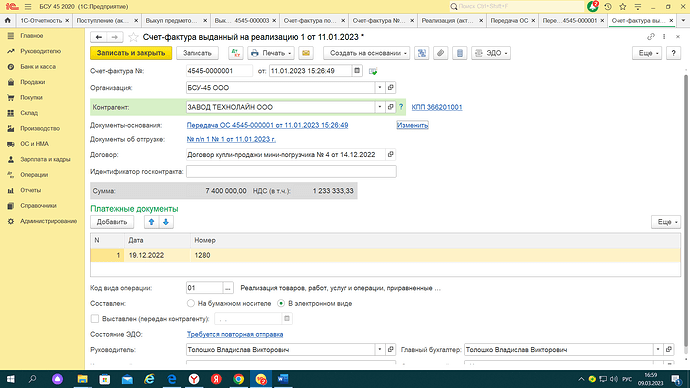Screen dimensions: 690x388
Task: Open the Создать на основании dropdown
Action: click(367, 53)
